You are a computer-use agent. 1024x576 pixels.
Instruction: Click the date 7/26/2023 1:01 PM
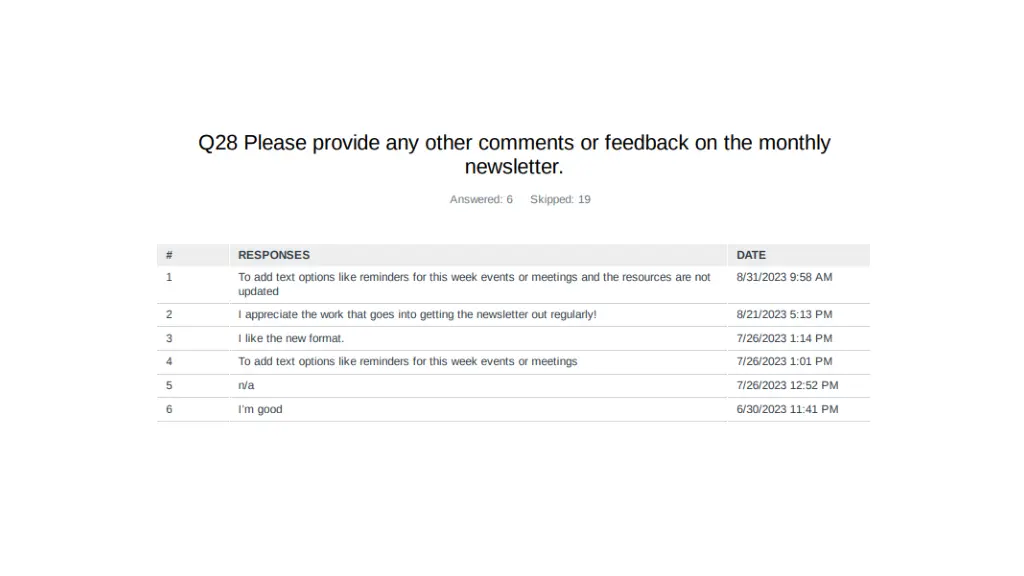pos(784,361)
